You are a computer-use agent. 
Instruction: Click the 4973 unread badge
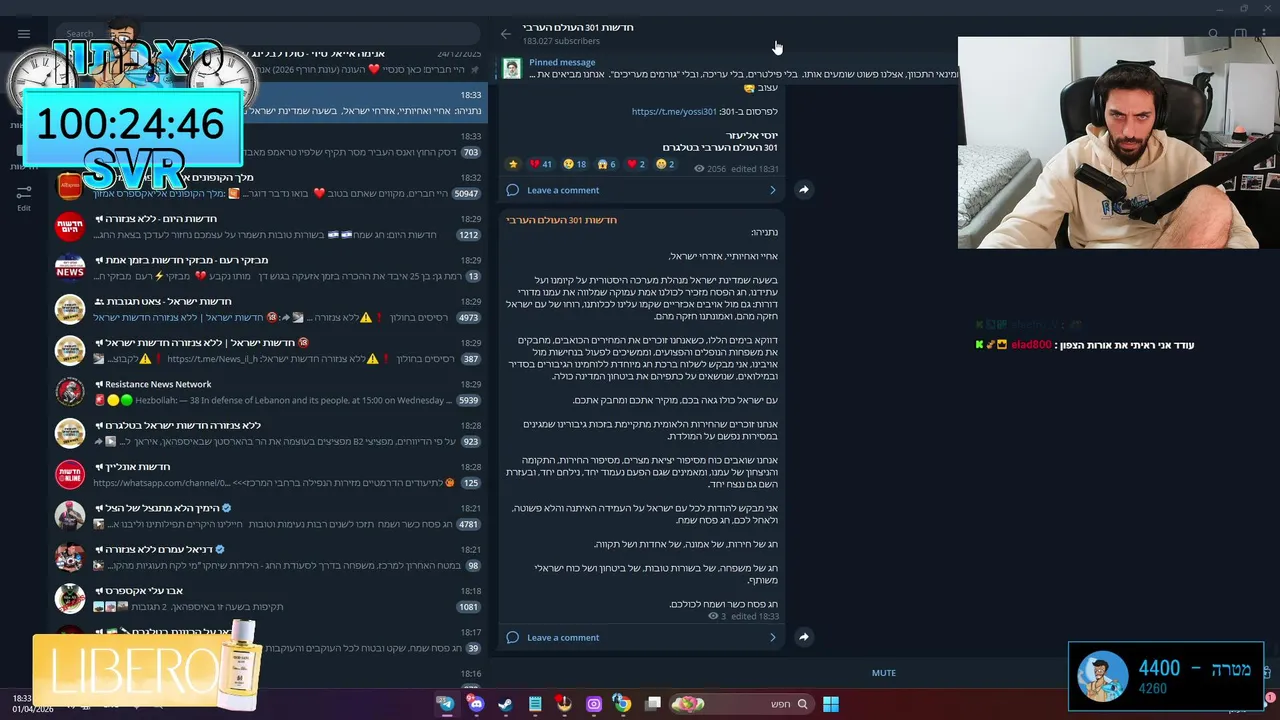coord(468,318)
